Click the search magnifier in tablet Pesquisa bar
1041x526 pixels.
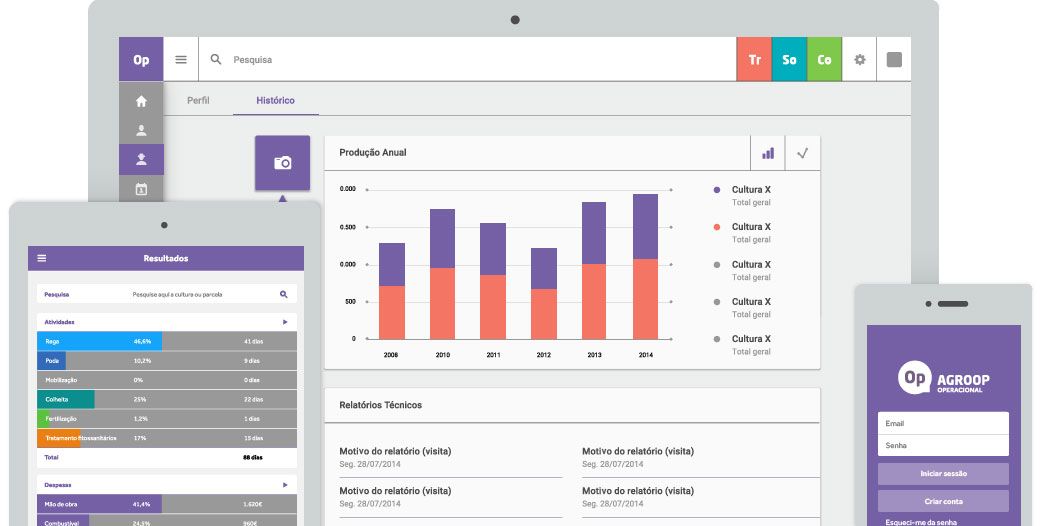click(284, 294)
